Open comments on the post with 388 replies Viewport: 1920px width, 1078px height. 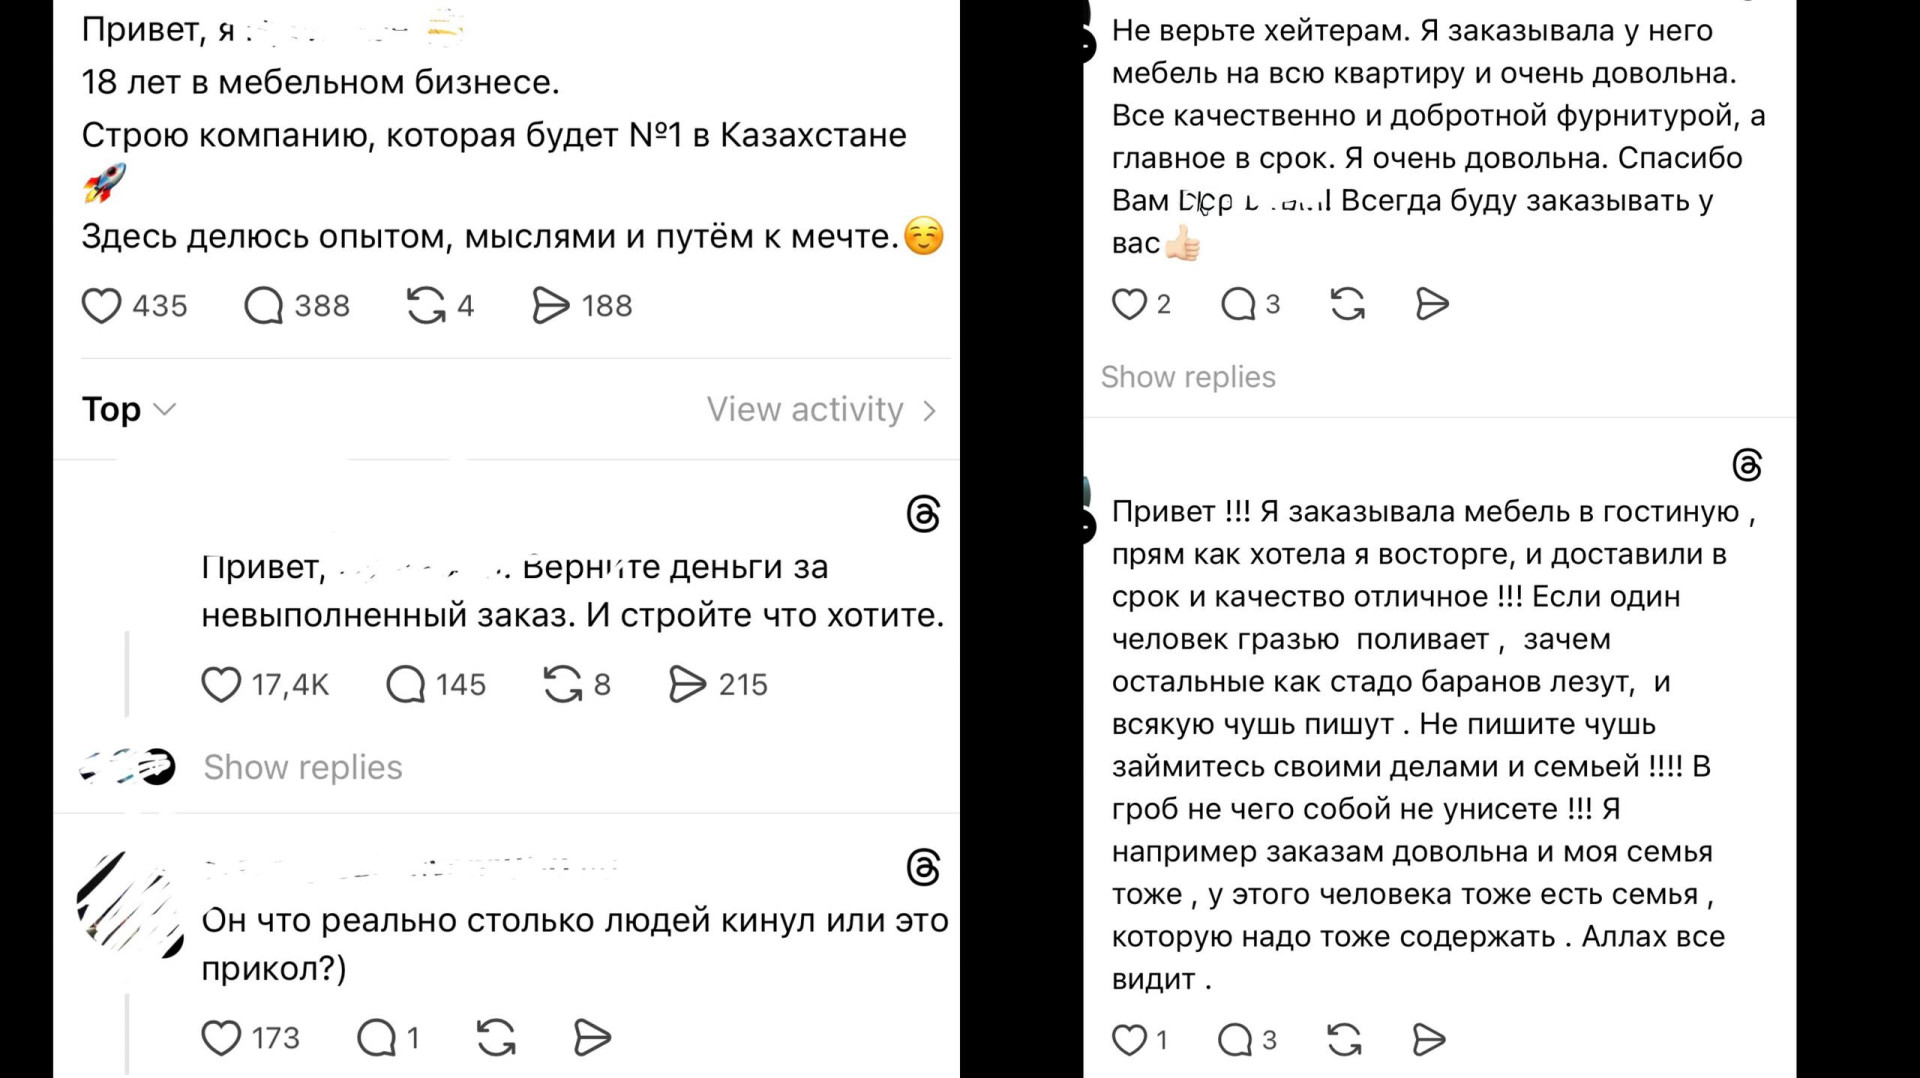coord(264,306)
